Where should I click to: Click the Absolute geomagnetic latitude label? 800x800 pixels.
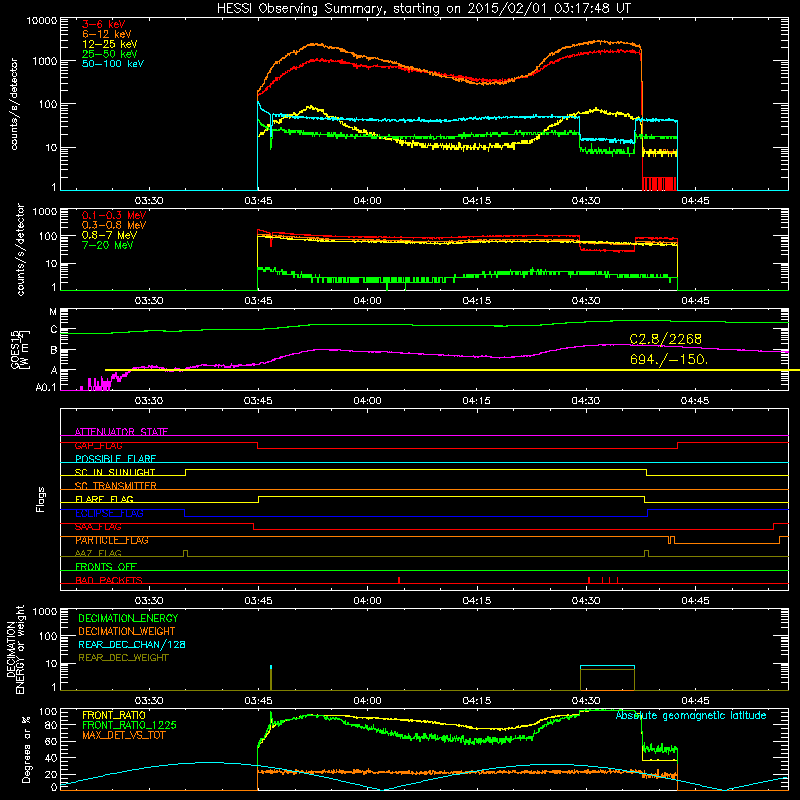[x=691, y=715]
